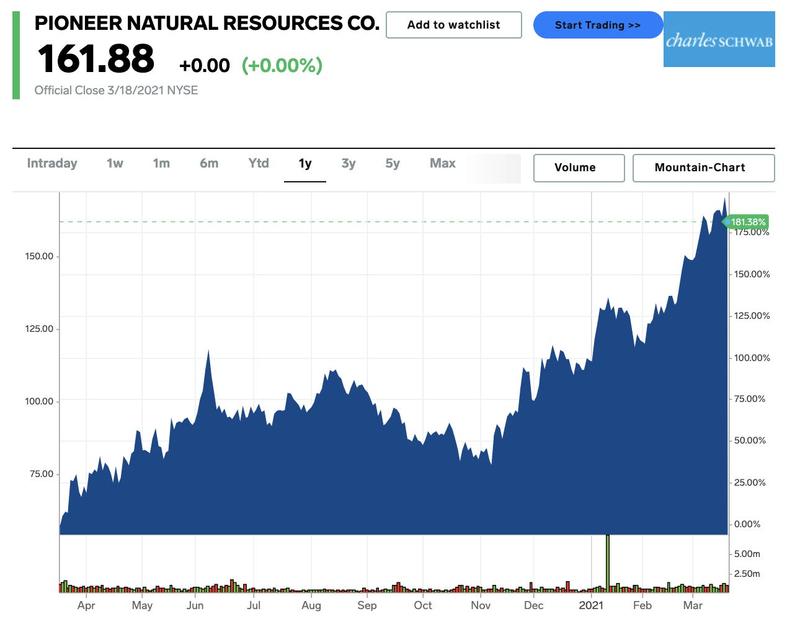Open the Mountain-Chart type selector

pos(704,168)
